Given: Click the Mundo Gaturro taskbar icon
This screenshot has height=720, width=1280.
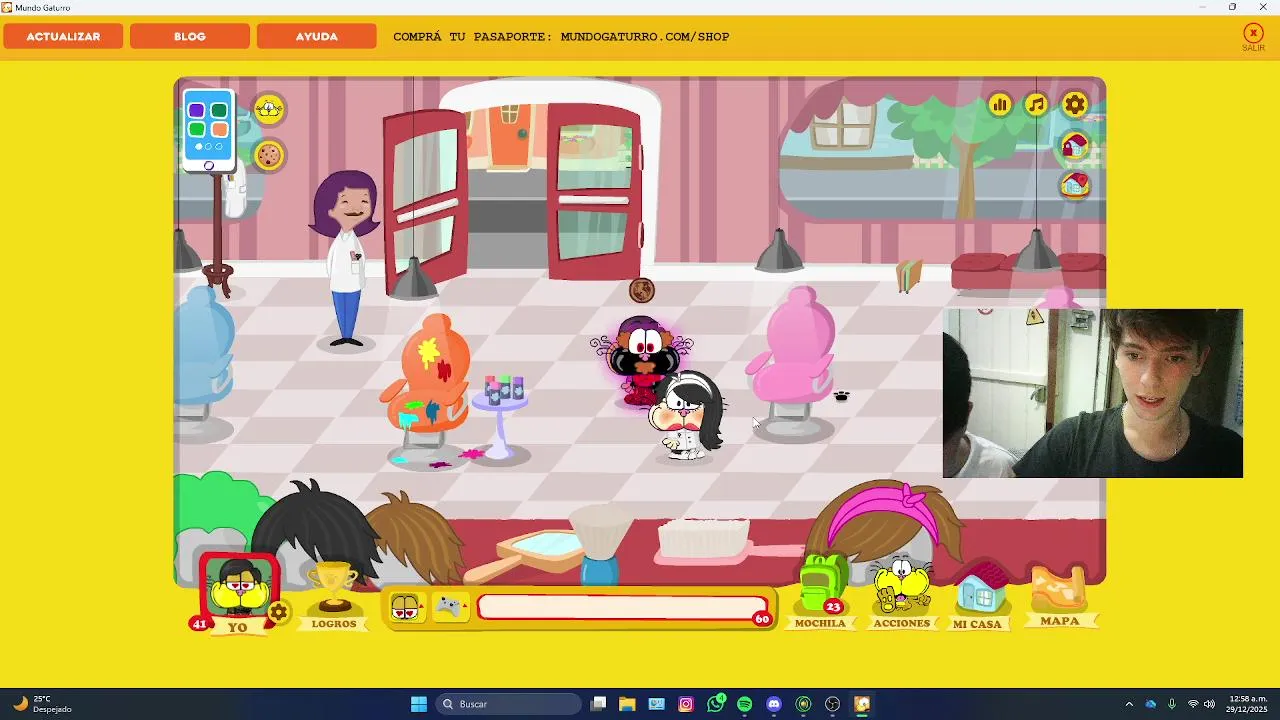Looking at the screenshot, I should [x=862, y=704].
